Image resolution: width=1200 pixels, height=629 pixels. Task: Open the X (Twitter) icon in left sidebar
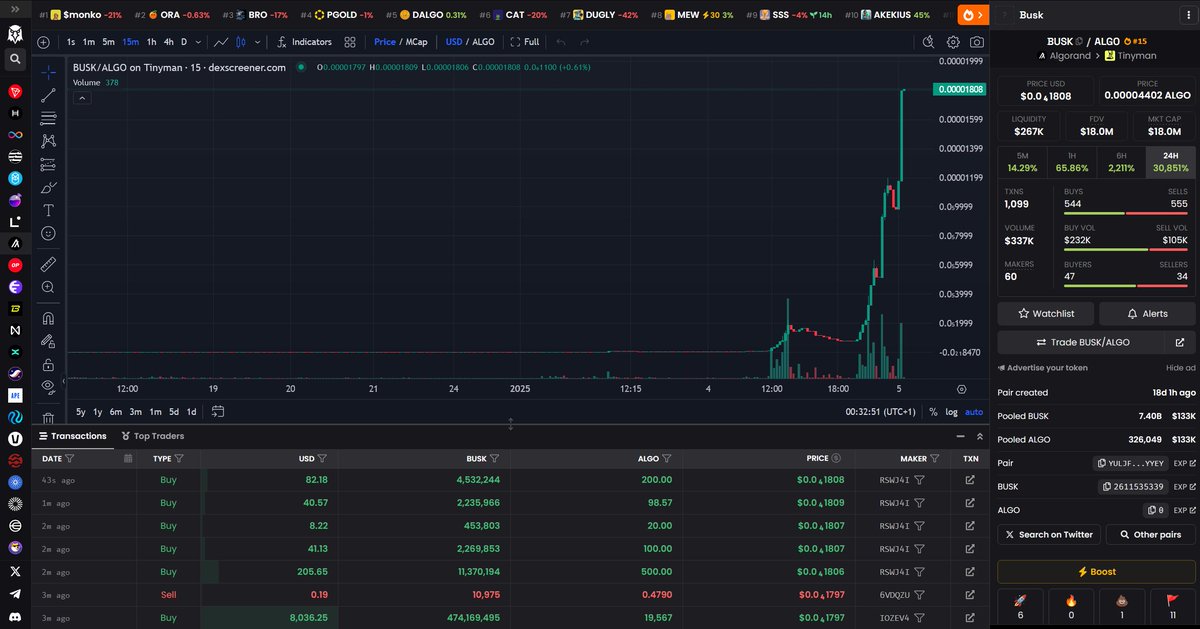click(x=15, y=572)
